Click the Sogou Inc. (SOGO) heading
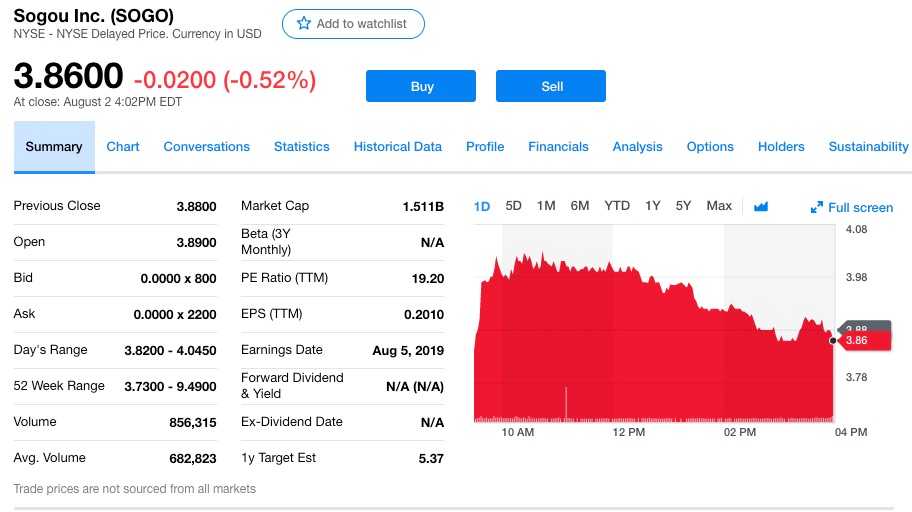Viewport: 912px width, 512px height. pyautogui.click(x=94, y=16)
